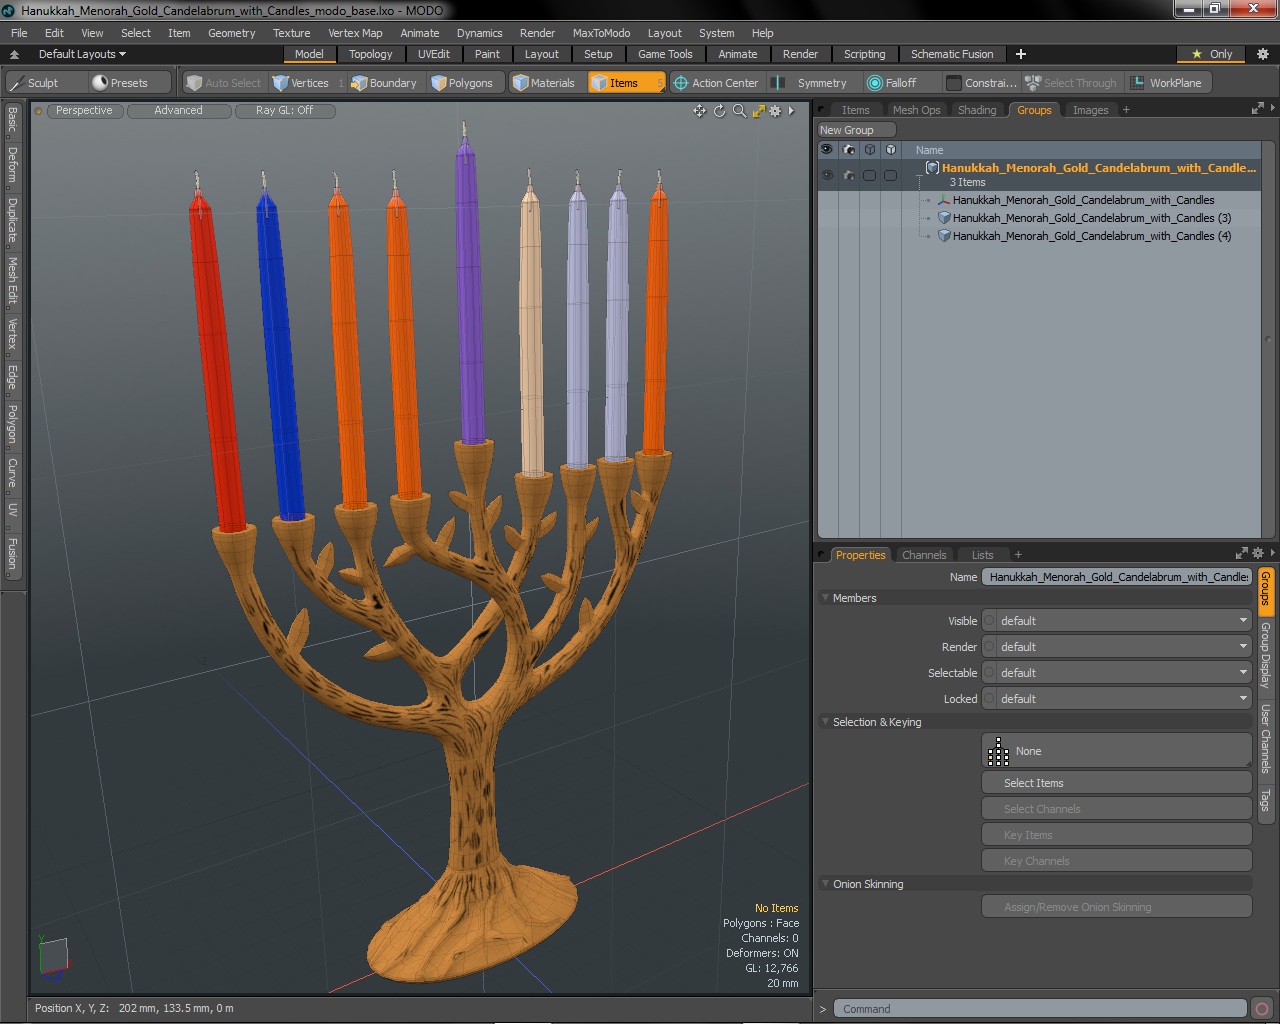Switch to the Shading tab
This screenshot has width=1280, height=1024.
pyautogui.click(x=977, y=110)
